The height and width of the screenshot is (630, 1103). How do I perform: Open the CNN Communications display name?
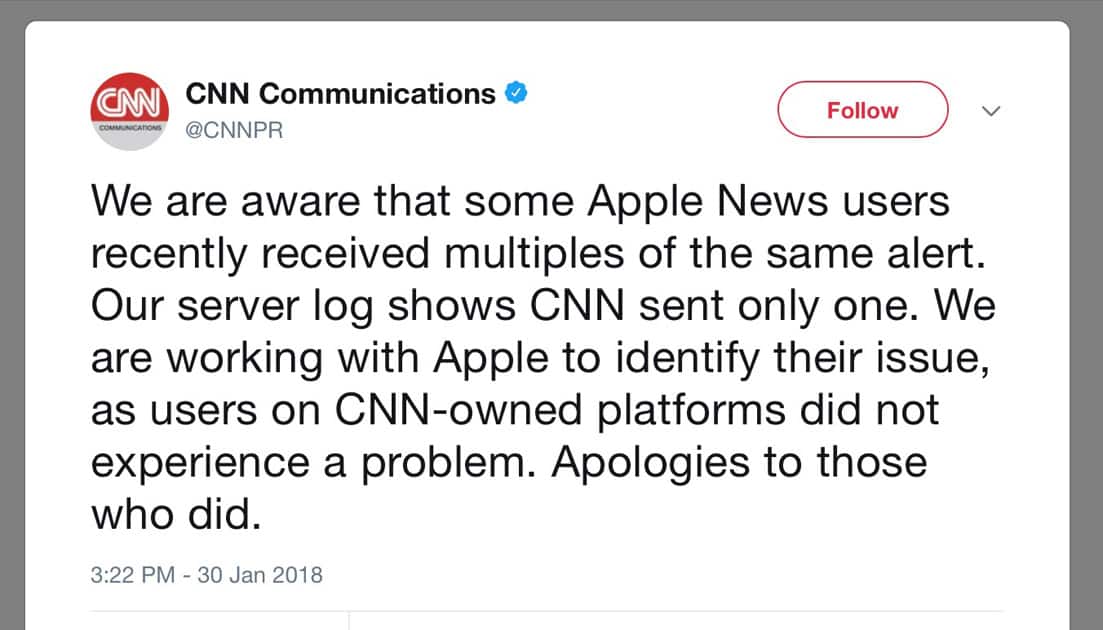340,94
